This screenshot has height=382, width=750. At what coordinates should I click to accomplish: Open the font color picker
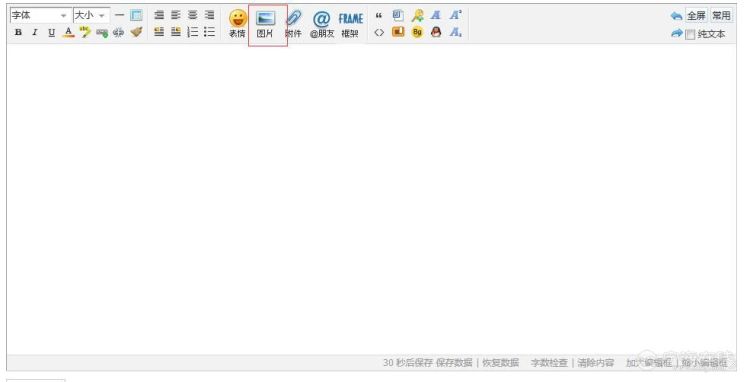coord(68,33)
